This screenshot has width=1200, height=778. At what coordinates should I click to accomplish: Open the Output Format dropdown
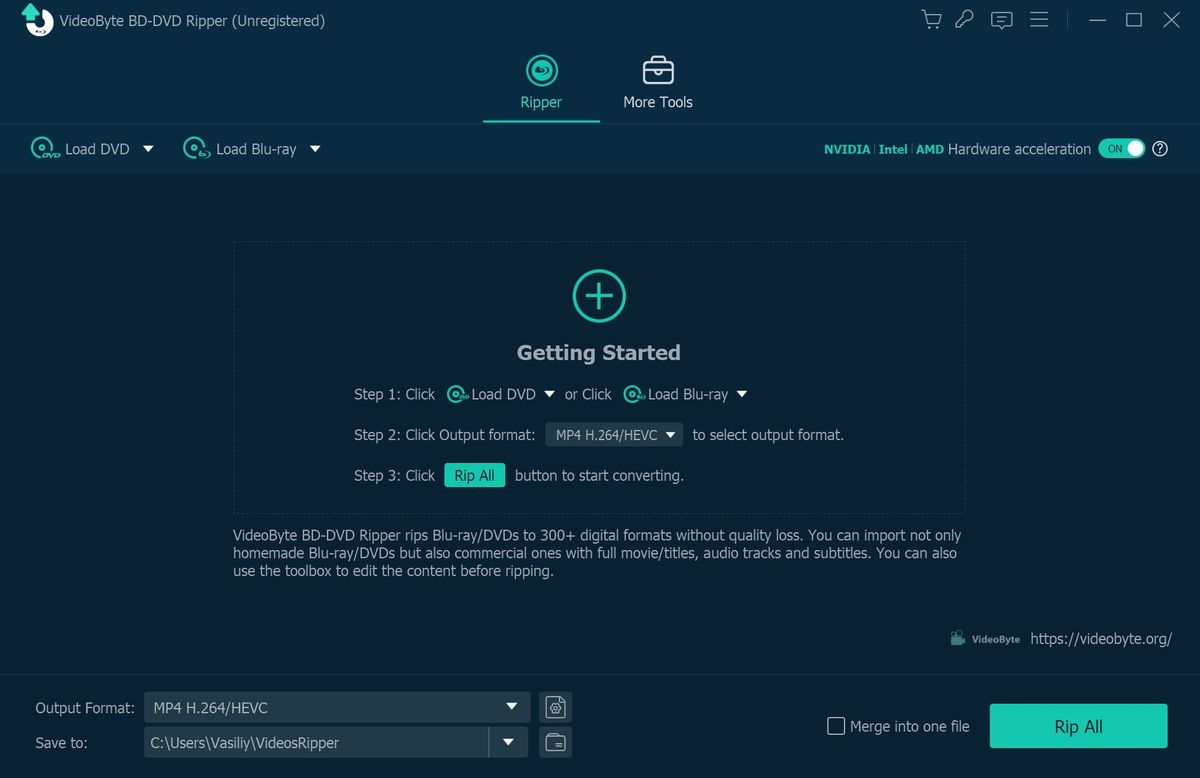click(x=512, y=707)
